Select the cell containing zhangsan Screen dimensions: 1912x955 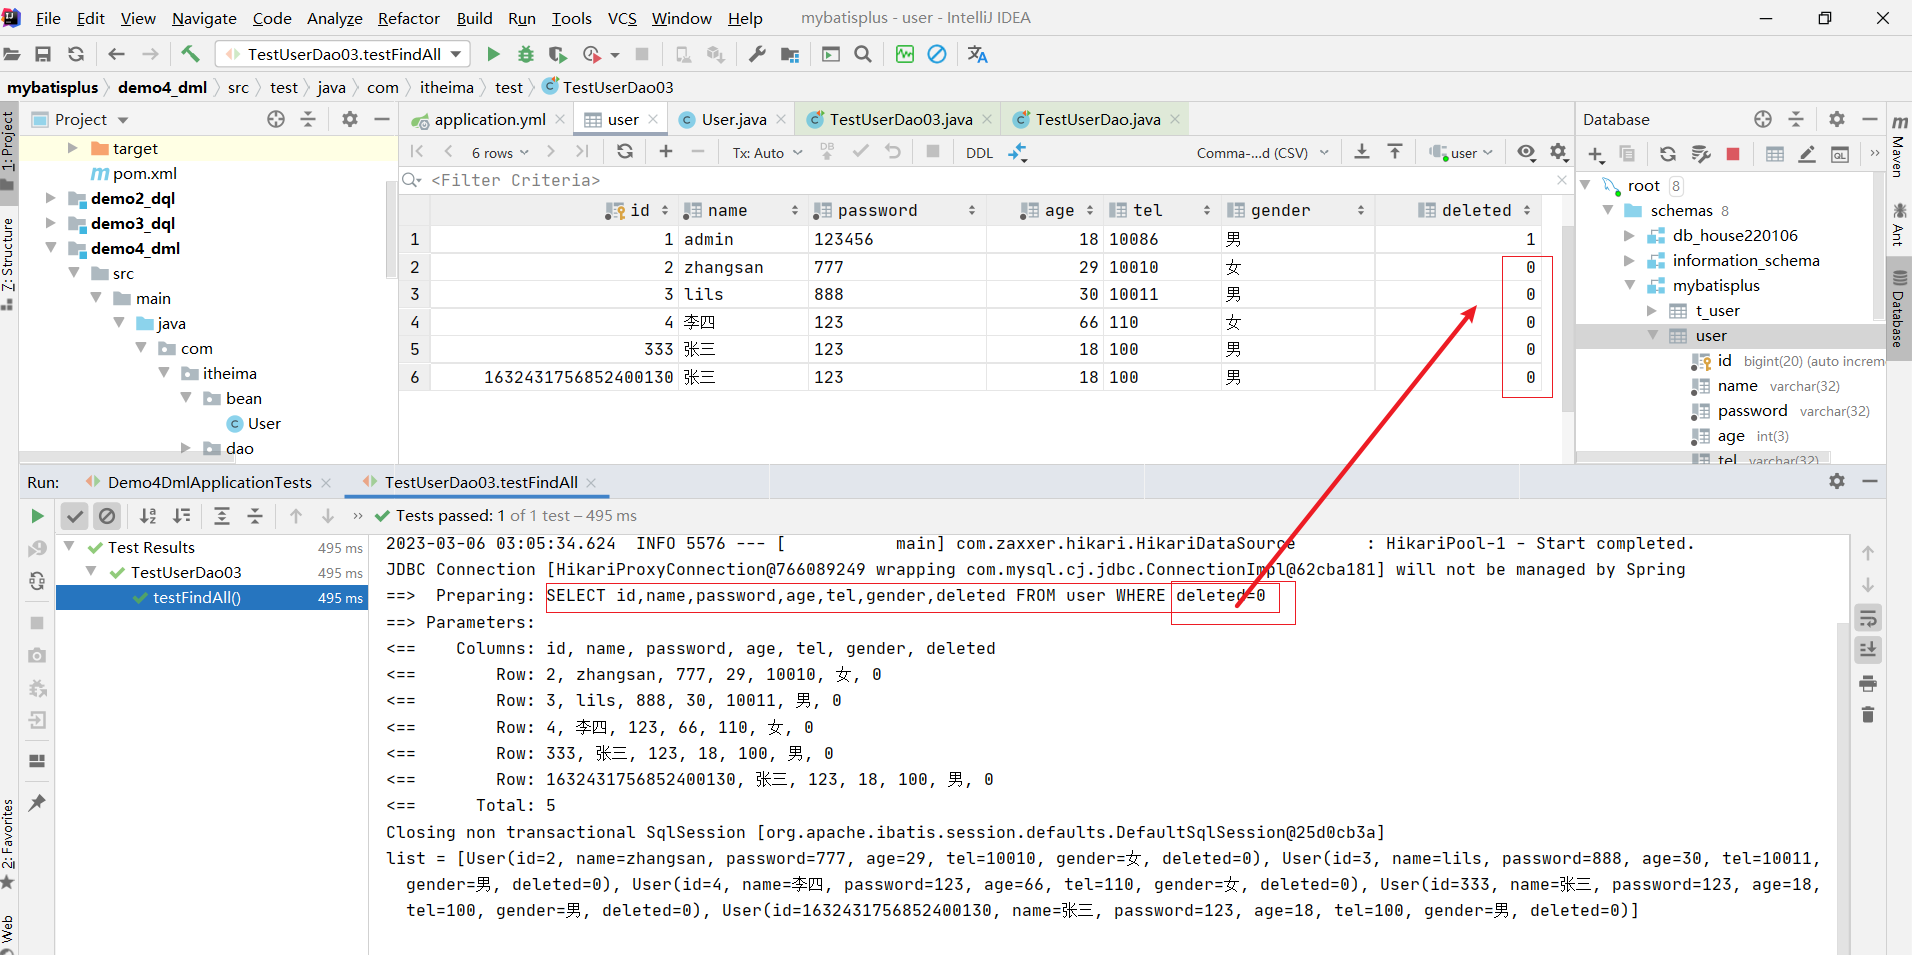(743, 267)
